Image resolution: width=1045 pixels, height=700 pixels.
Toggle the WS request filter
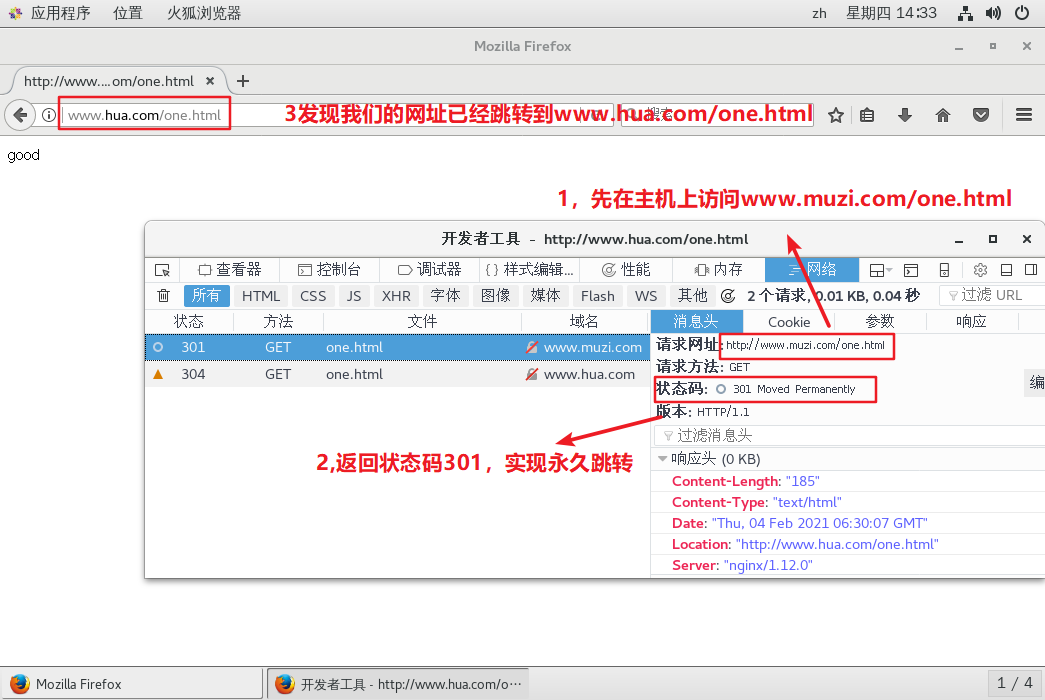(646, 295)
